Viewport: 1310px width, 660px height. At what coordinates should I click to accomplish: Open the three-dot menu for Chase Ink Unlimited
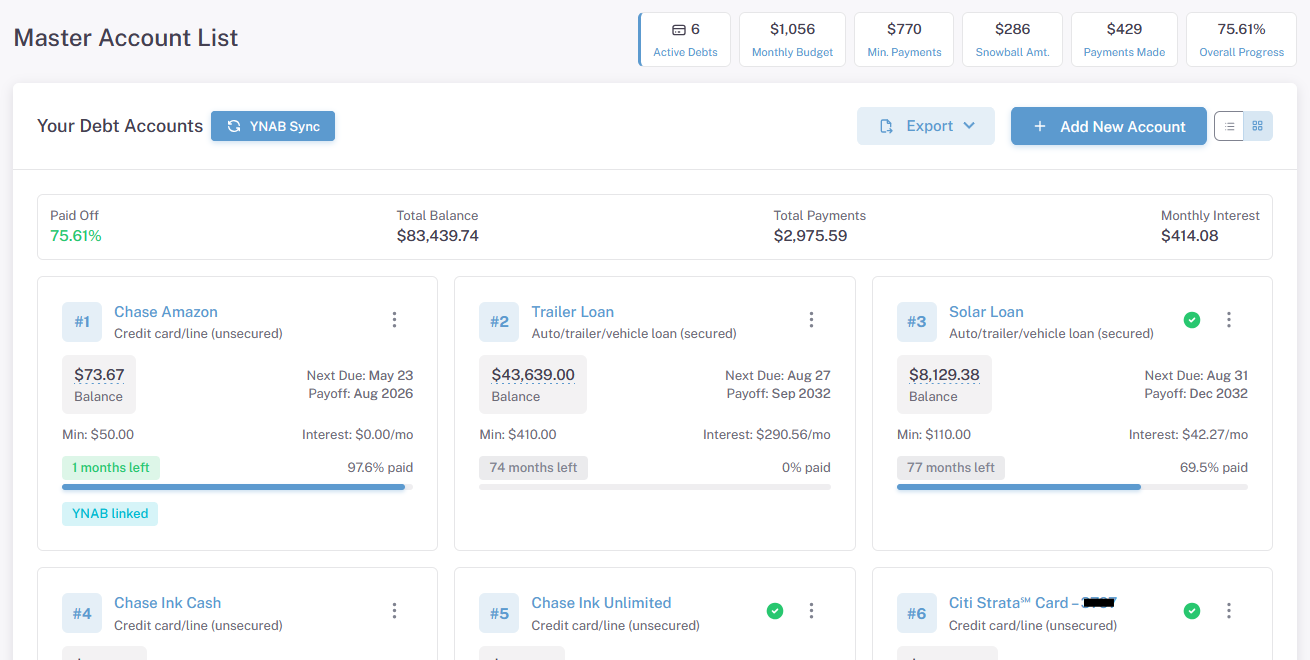811,611
